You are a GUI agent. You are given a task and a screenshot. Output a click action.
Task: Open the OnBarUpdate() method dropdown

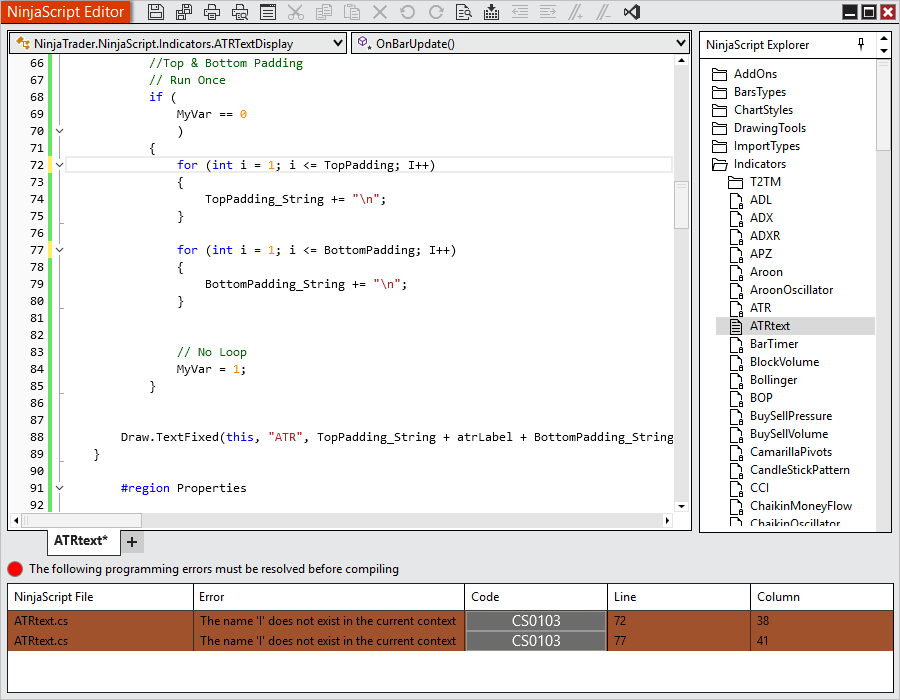520,44
